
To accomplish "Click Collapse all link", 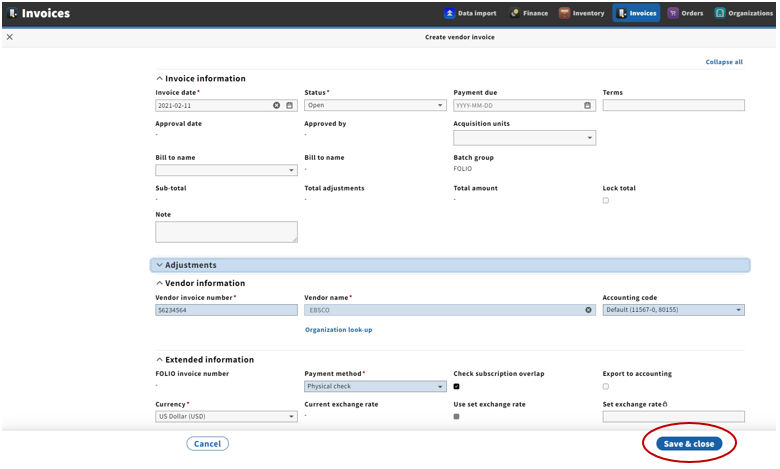I will [x=724, y=62].
